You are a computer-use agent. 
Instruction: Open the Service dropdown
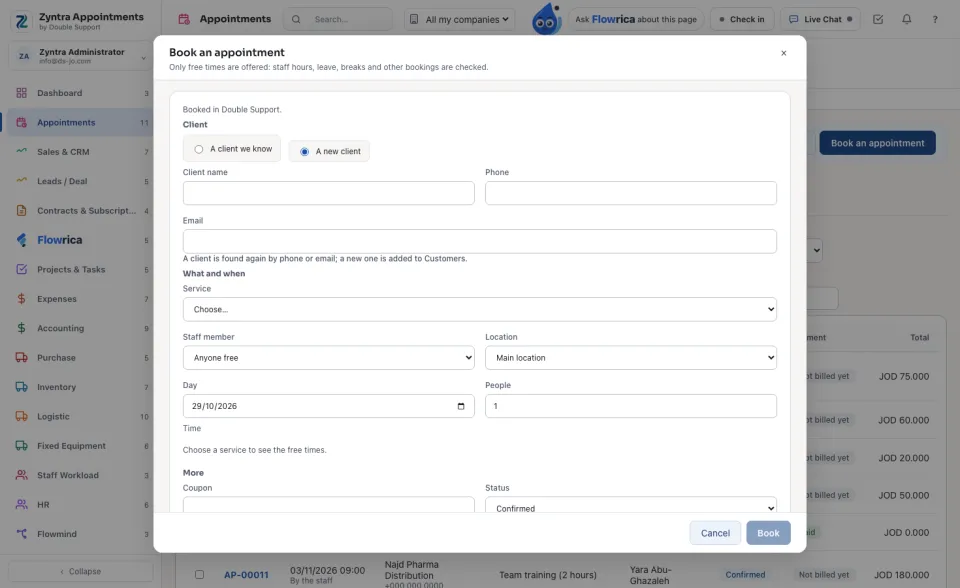point(479,309)
